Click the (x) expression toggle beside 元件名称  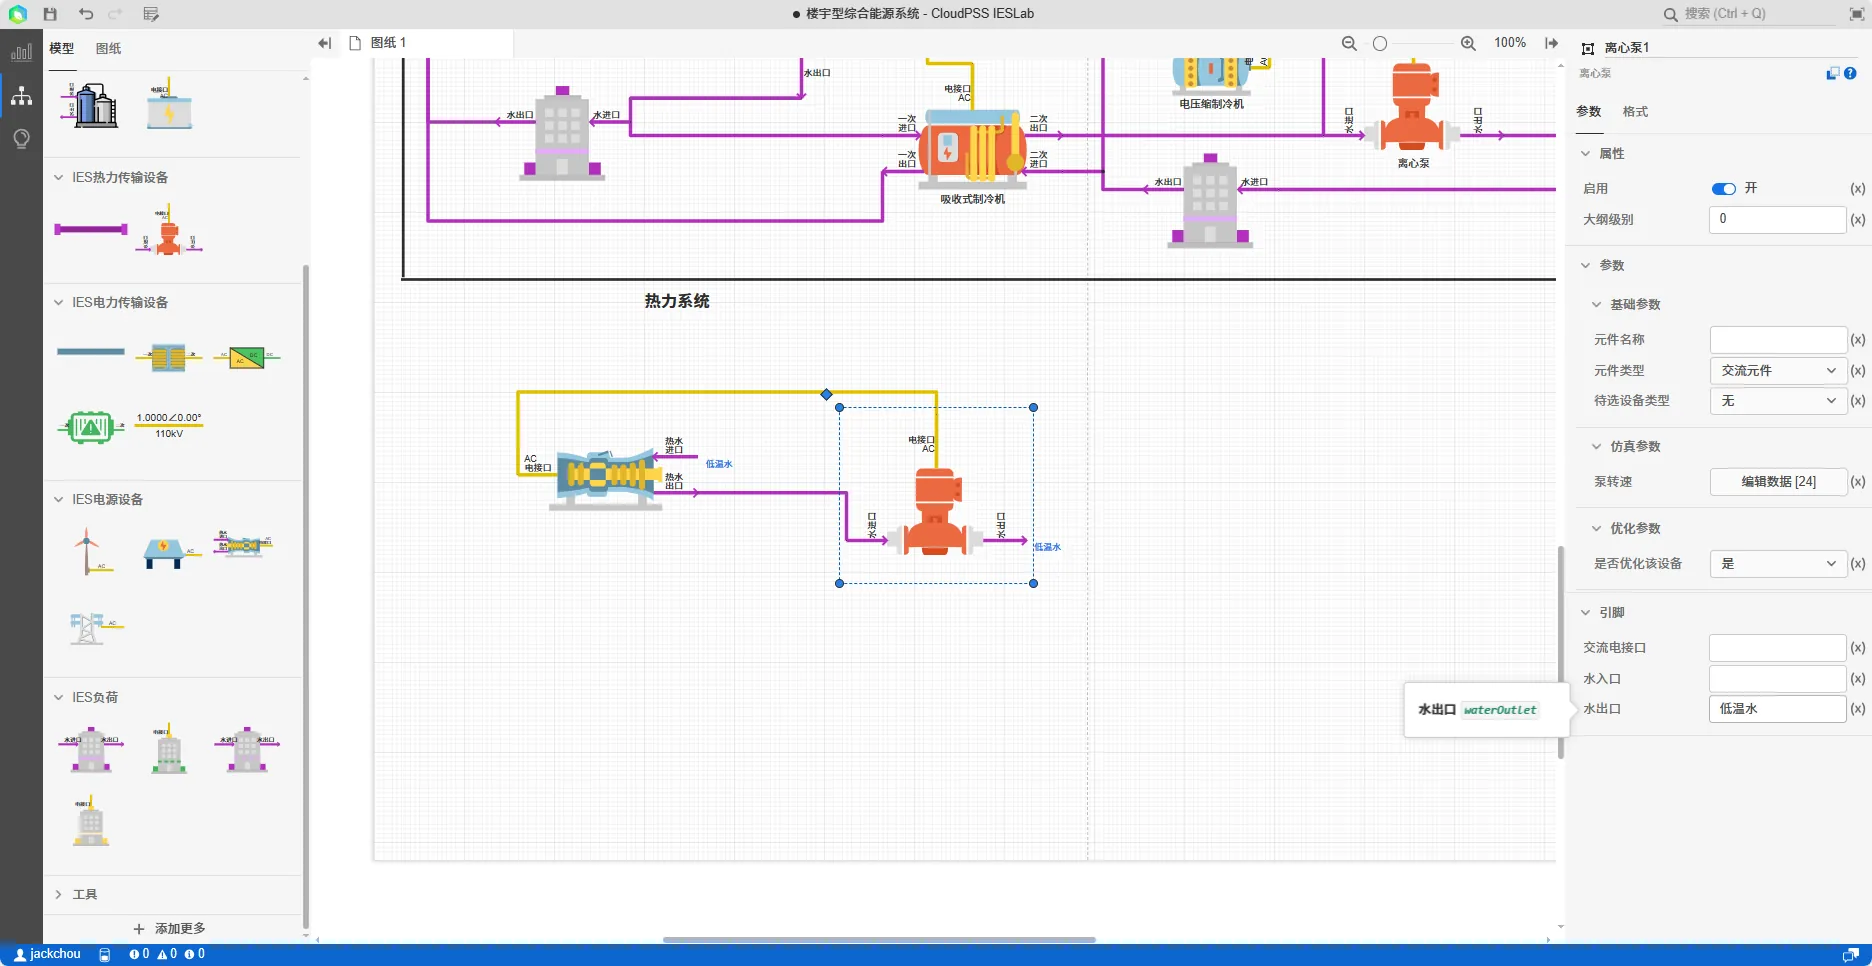coord(1857,340)
